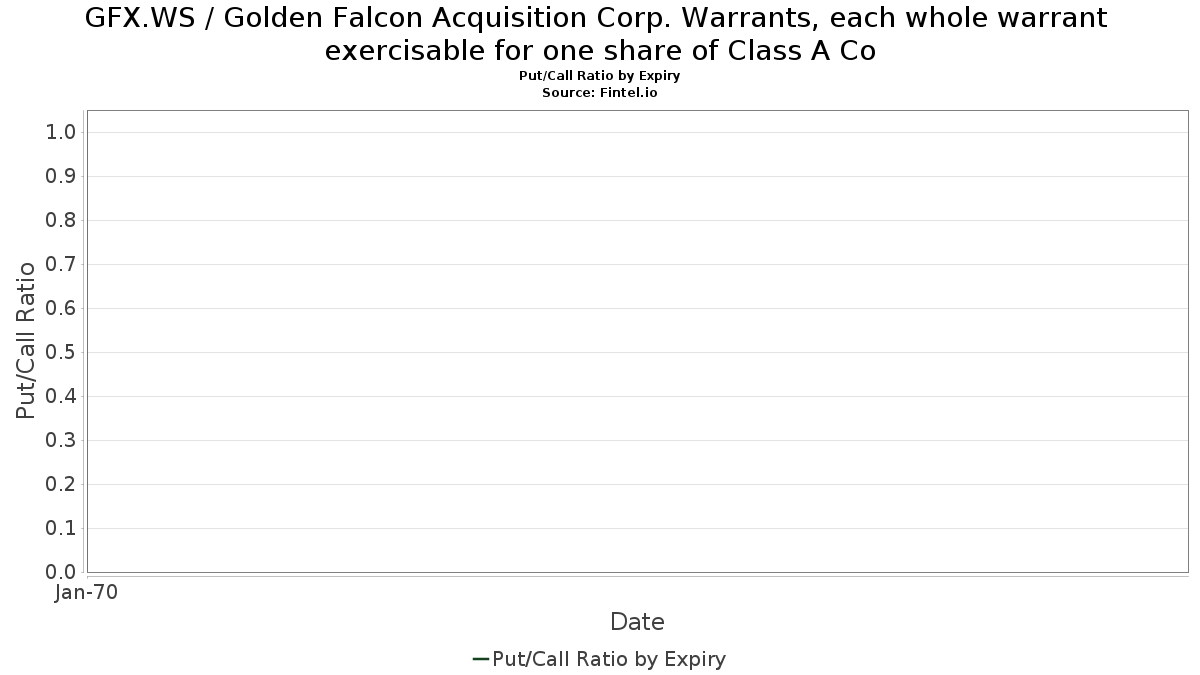This screenshot has width=1200, height=675.
Task: Click the vertical Put/Call Ratio axis title
Action: point(26,340)
